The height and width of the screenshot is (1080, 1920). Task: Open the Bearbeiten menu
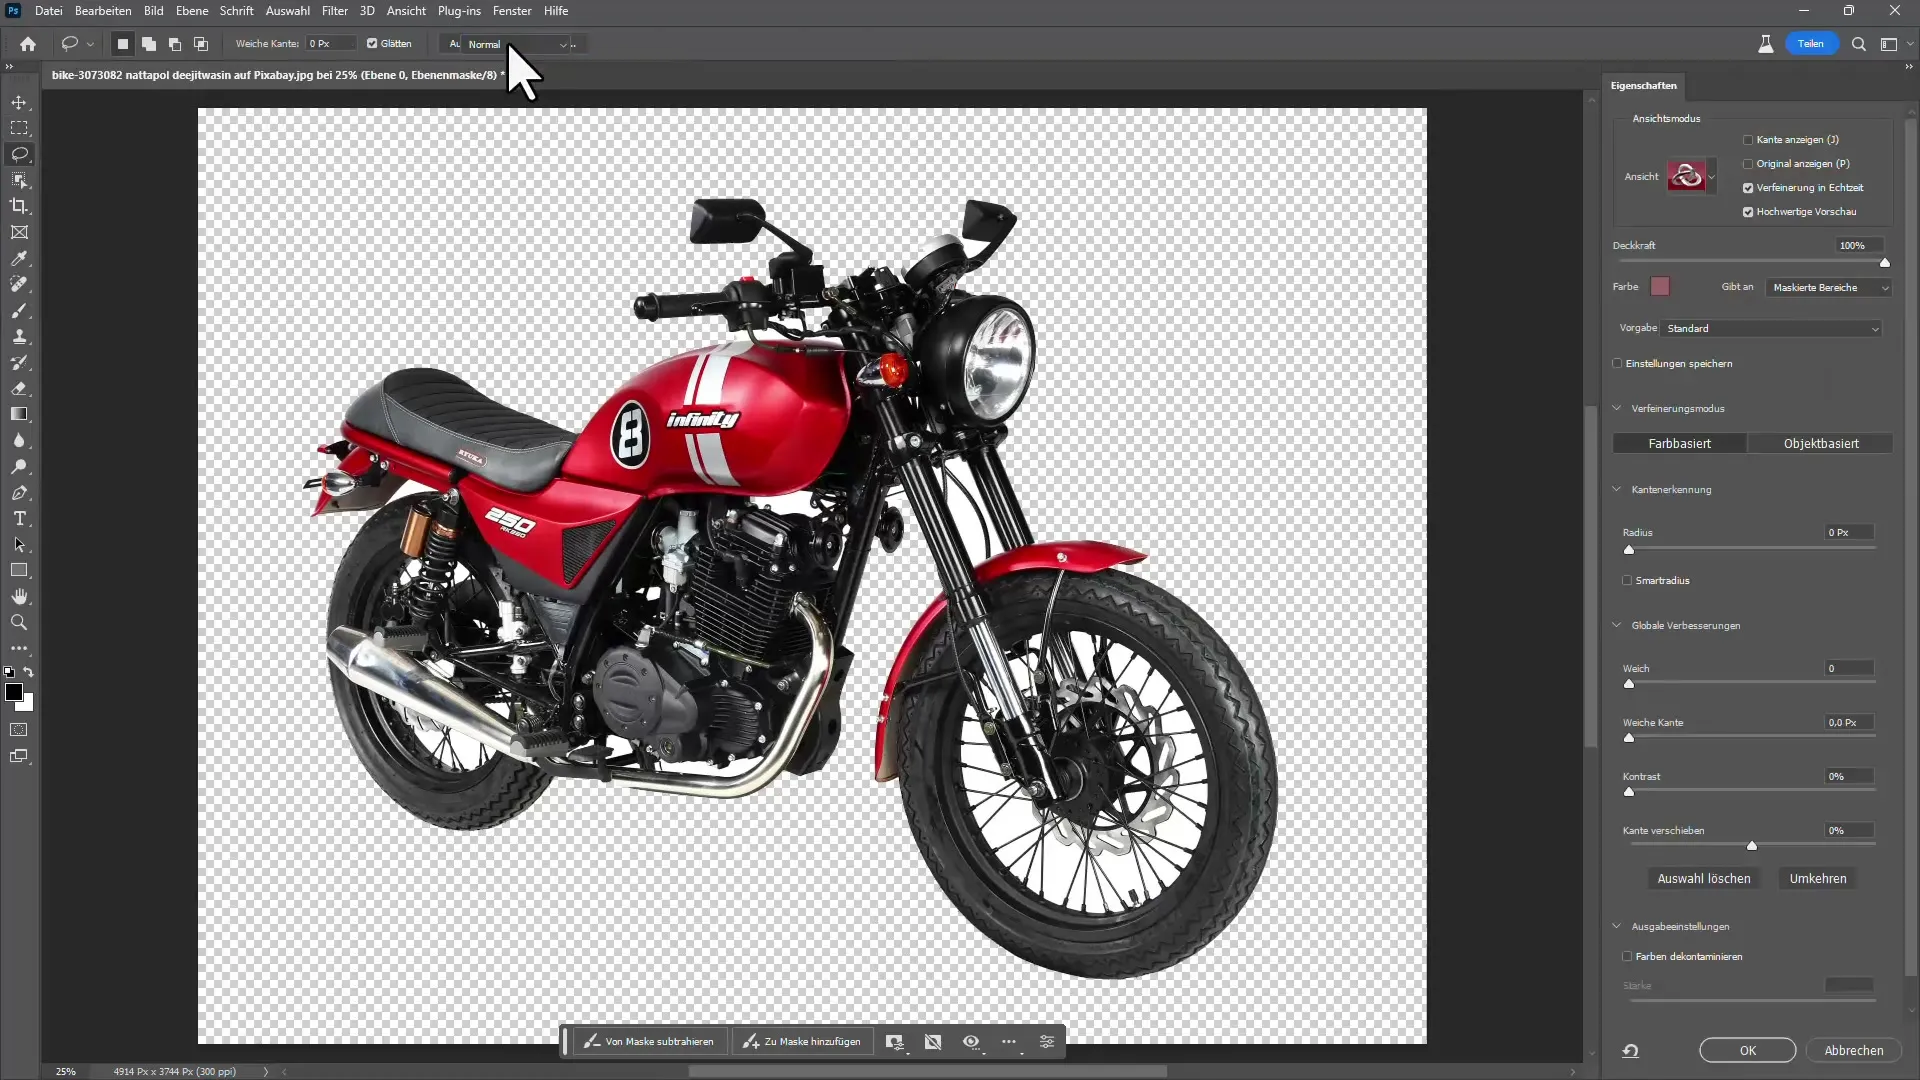pyautogui.click(x=103, y=11)
